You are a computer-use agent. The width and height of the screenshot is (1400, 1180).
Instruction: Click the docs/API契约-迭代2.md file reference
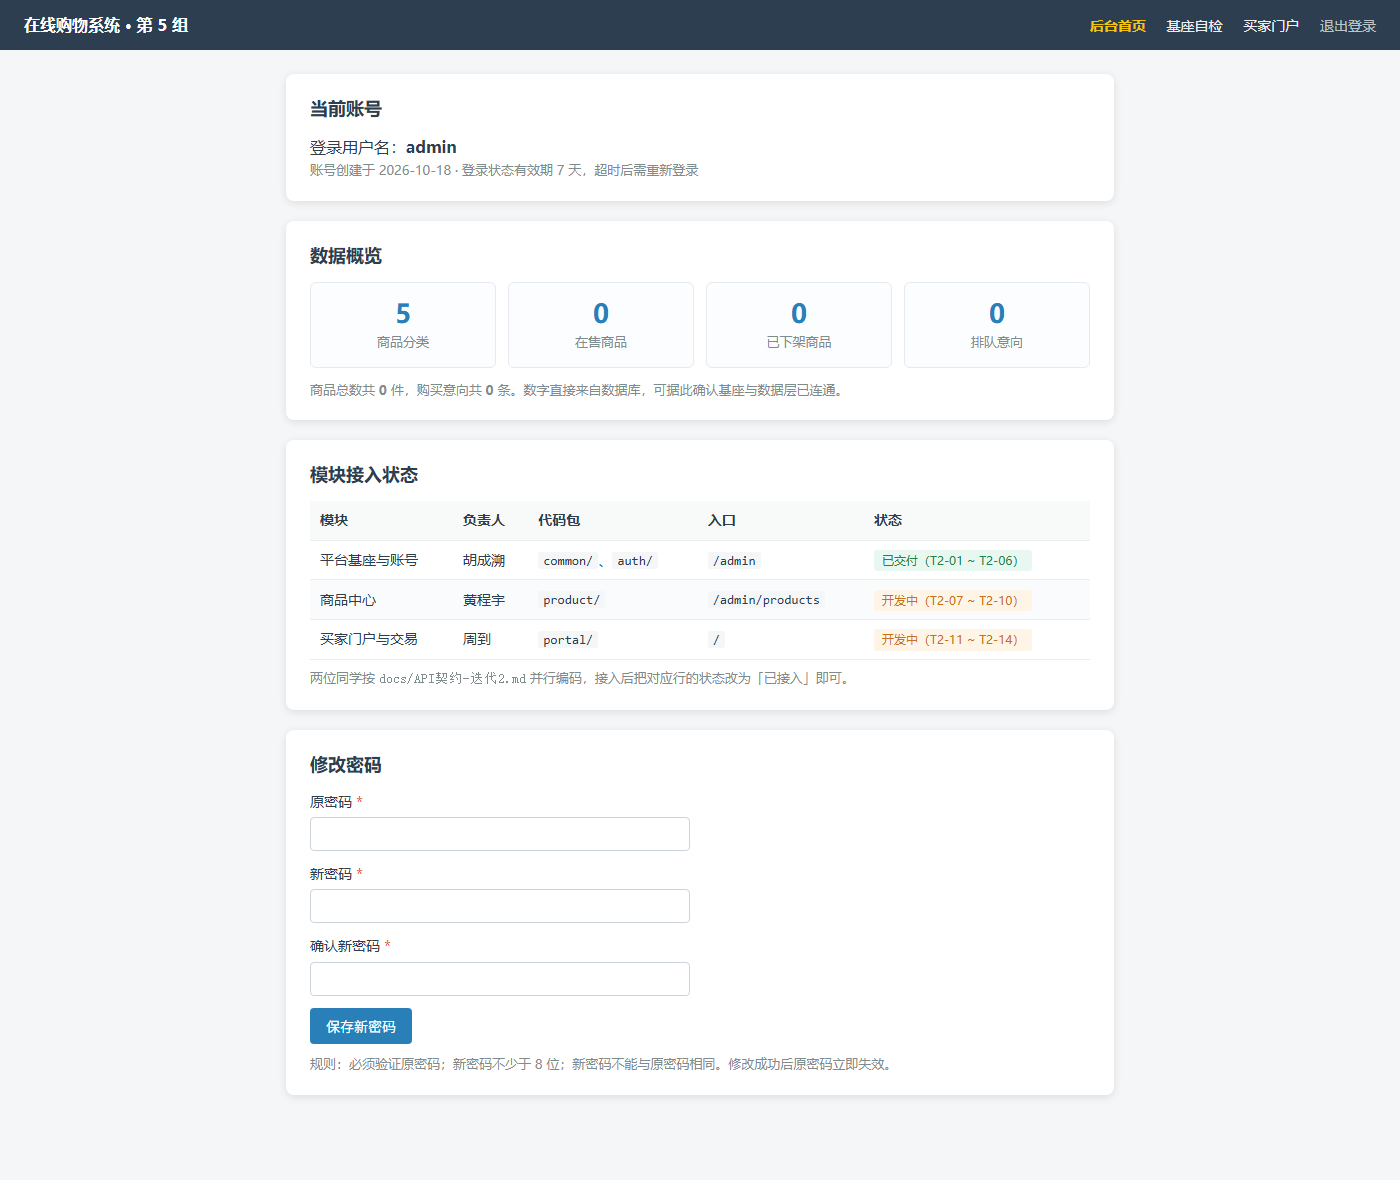[453, 678]
